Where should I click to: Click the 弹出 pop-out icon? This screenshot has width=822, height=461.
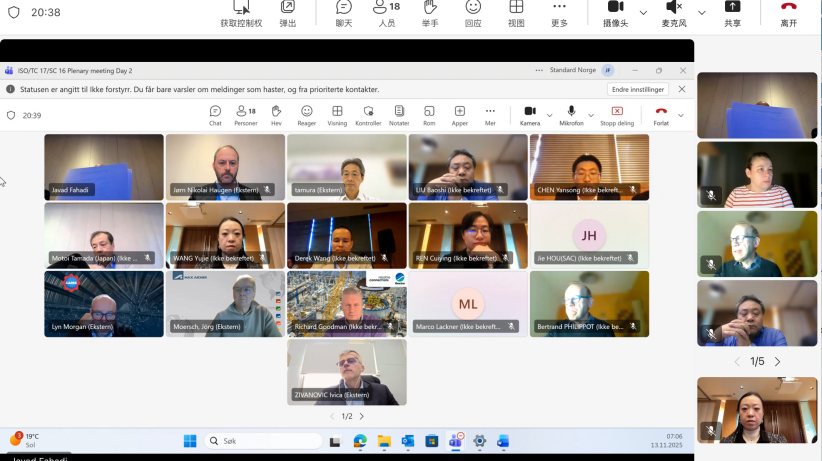[x=288, y=7]
